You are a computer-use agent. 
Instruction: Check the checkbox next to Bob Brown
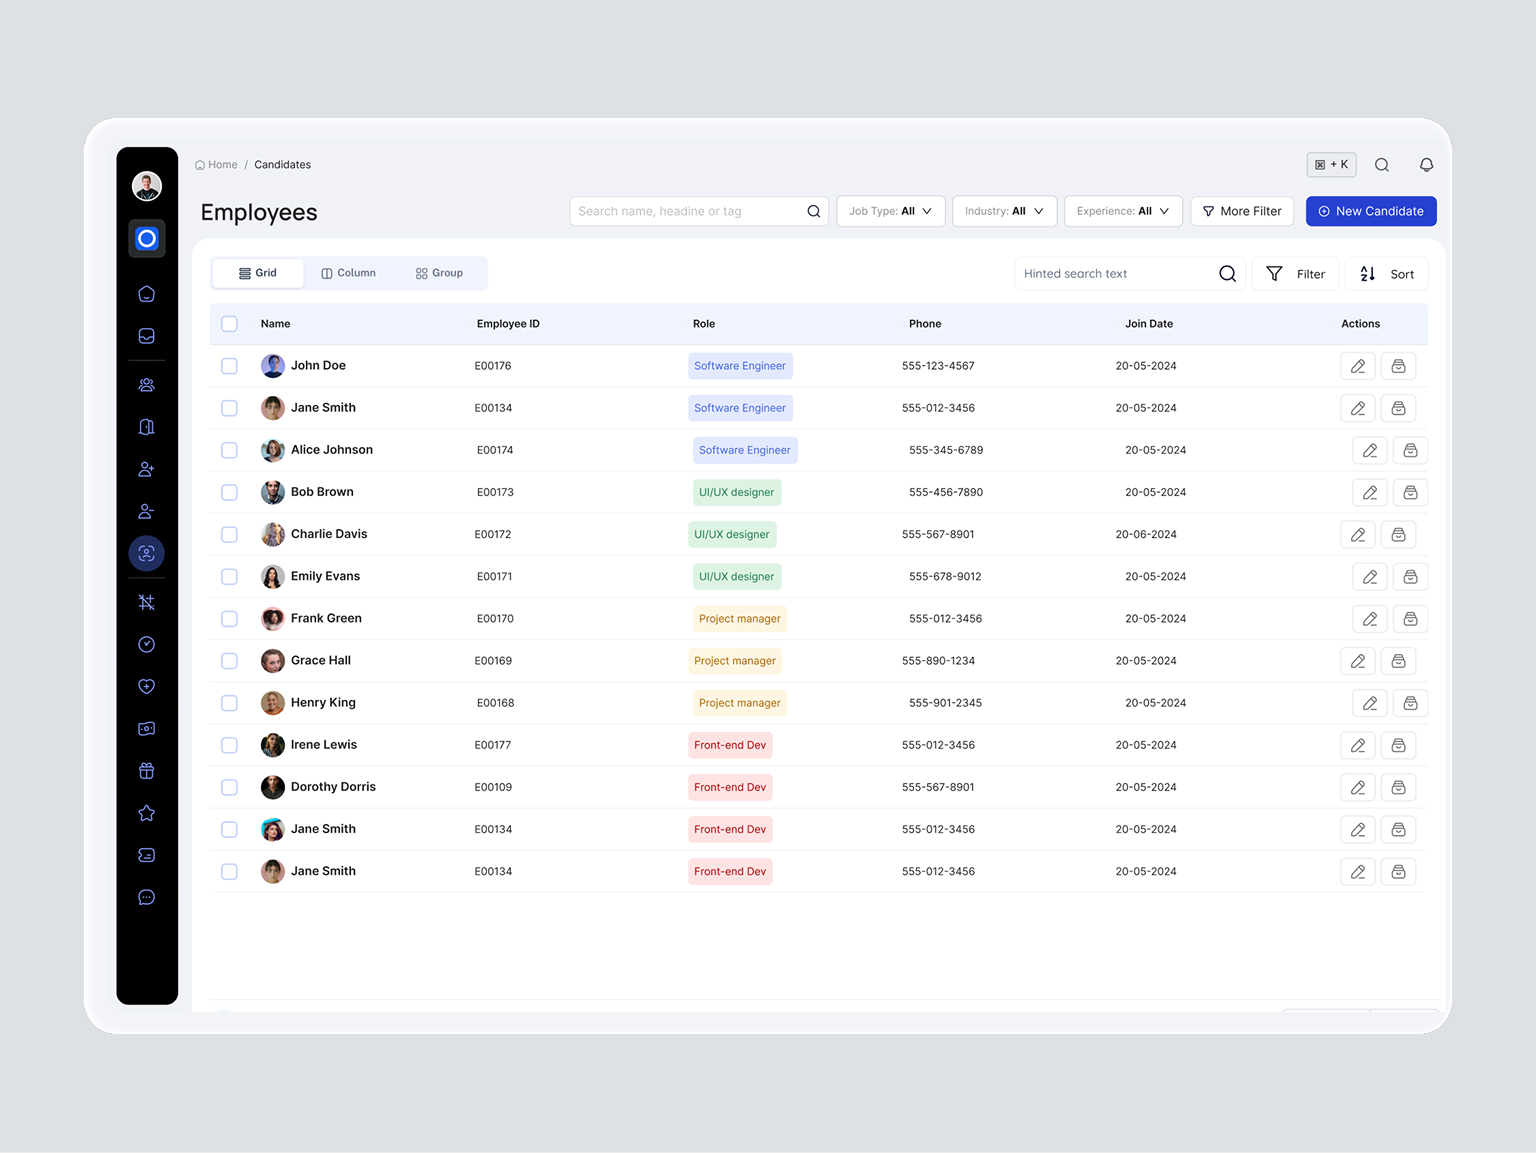(229, 492)
